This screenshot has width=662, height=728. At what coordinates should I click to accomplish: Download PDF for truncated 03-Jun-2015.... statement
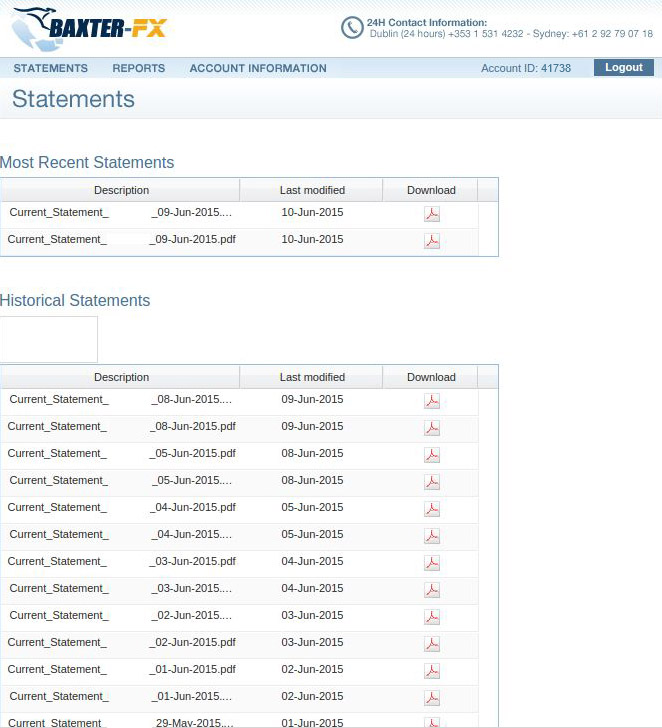point(432,590)
